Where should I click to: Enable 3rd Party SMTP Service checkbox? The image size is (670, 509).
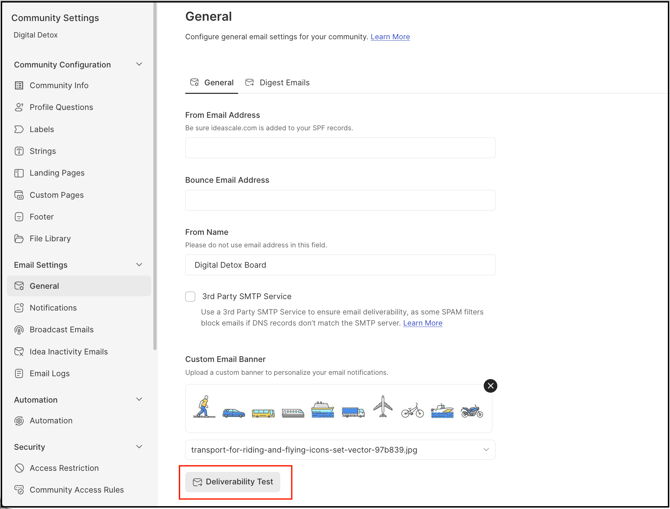click(190, 297)
